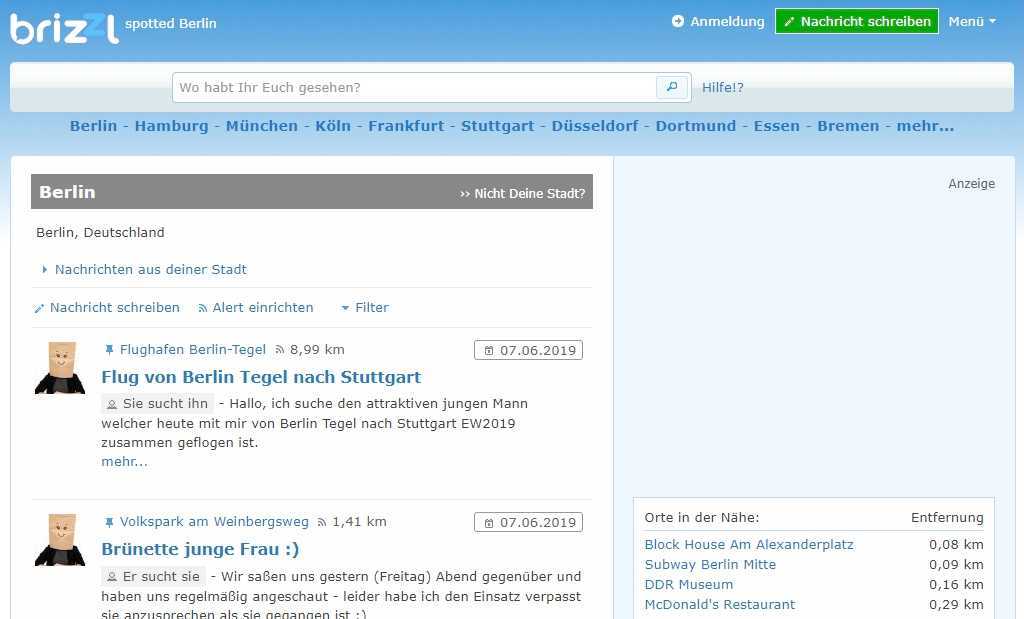1024x619 pixels.
Task: Click the Anmeldung arrow icon
Action: (678, 22)
